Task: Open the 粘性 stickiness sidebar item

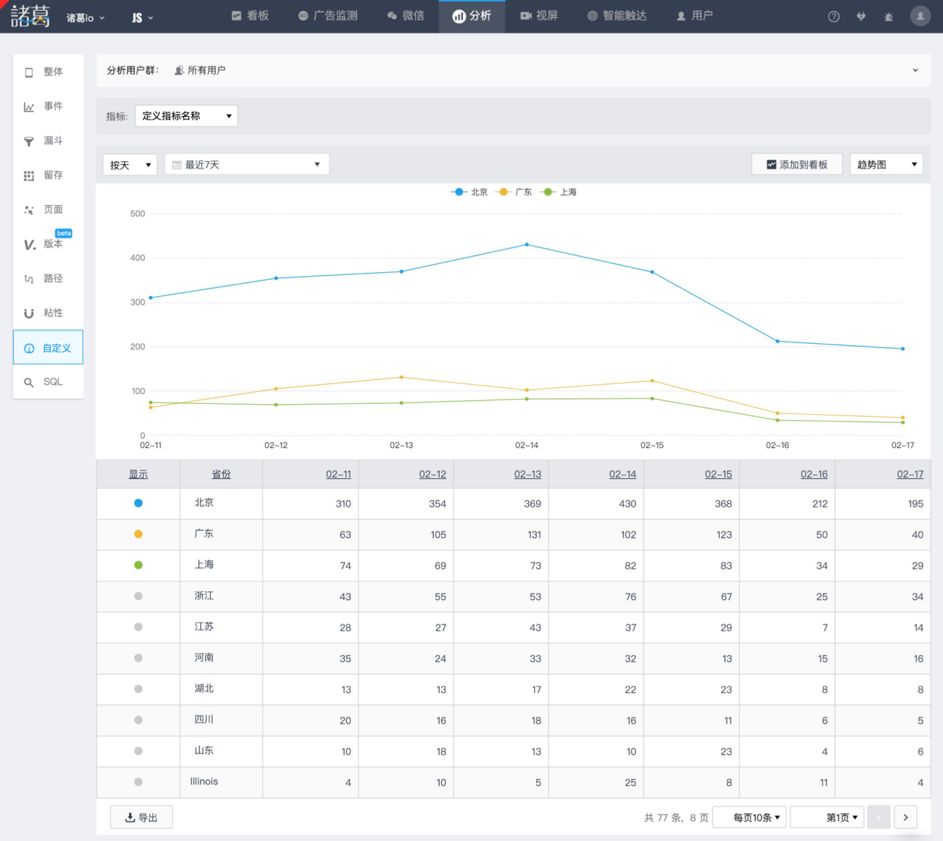Action: coord(48,313)
